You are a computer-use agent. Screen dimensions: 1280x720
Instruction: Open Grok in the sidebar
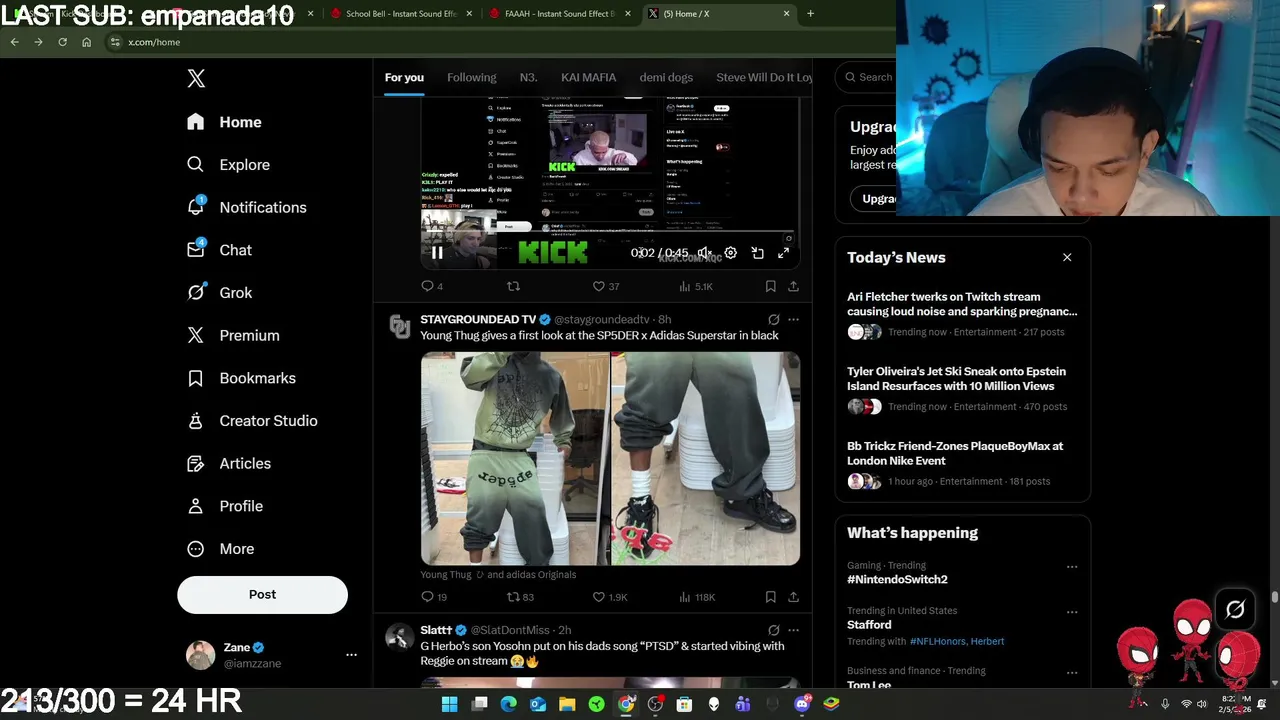tap(220, 293)
